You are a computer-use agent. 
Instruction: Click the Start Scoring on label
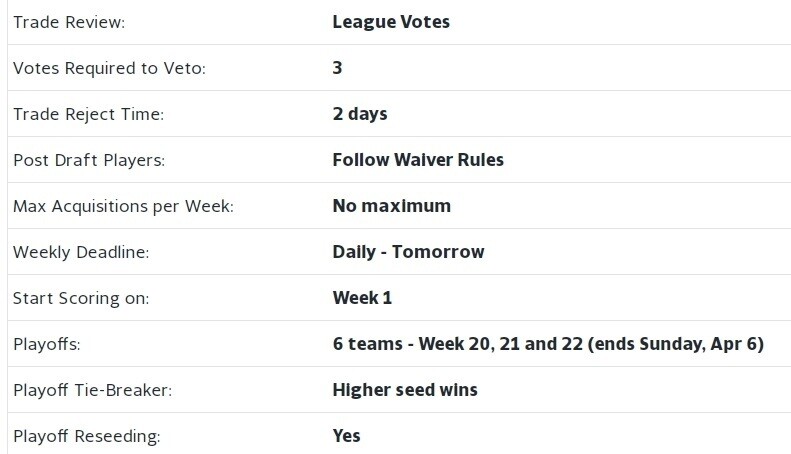[x=81, y=298]
